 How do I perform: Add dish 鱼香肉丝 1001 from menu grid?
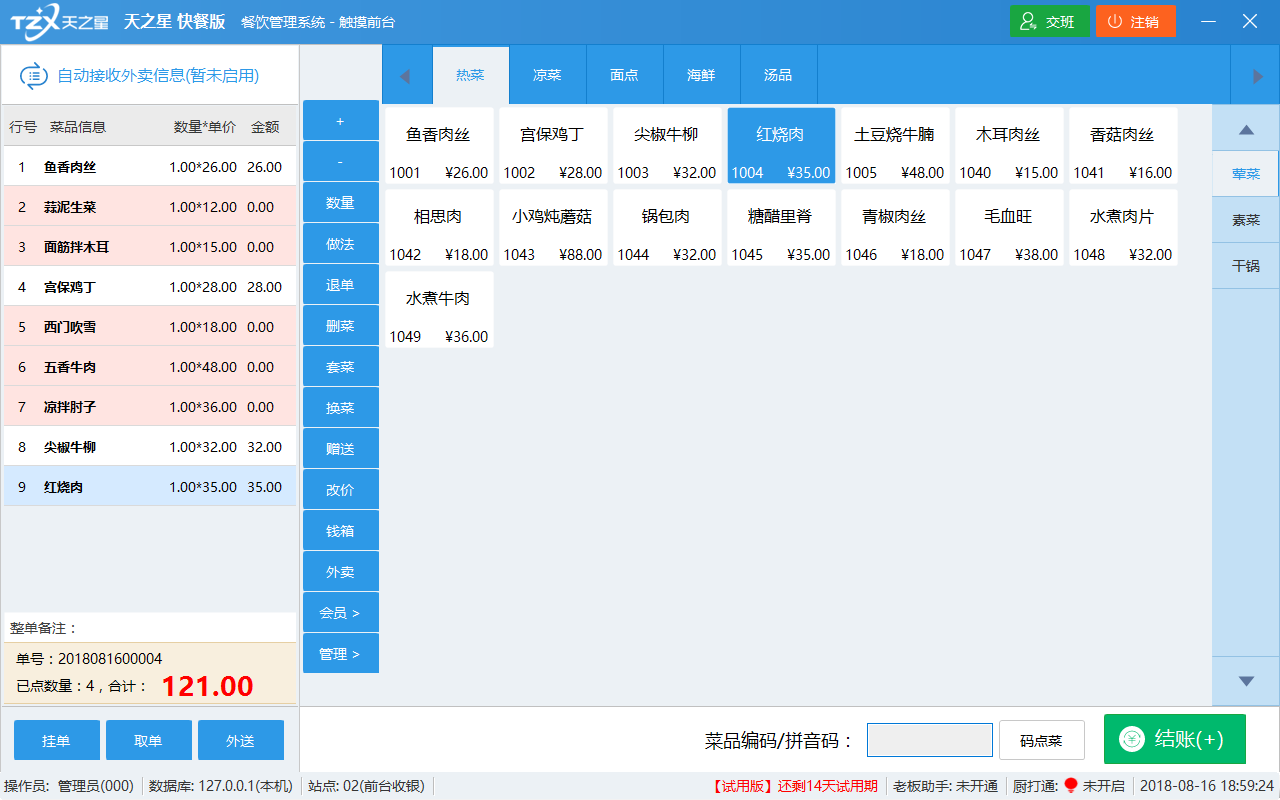pyautogui.click(x=439, y=146)
